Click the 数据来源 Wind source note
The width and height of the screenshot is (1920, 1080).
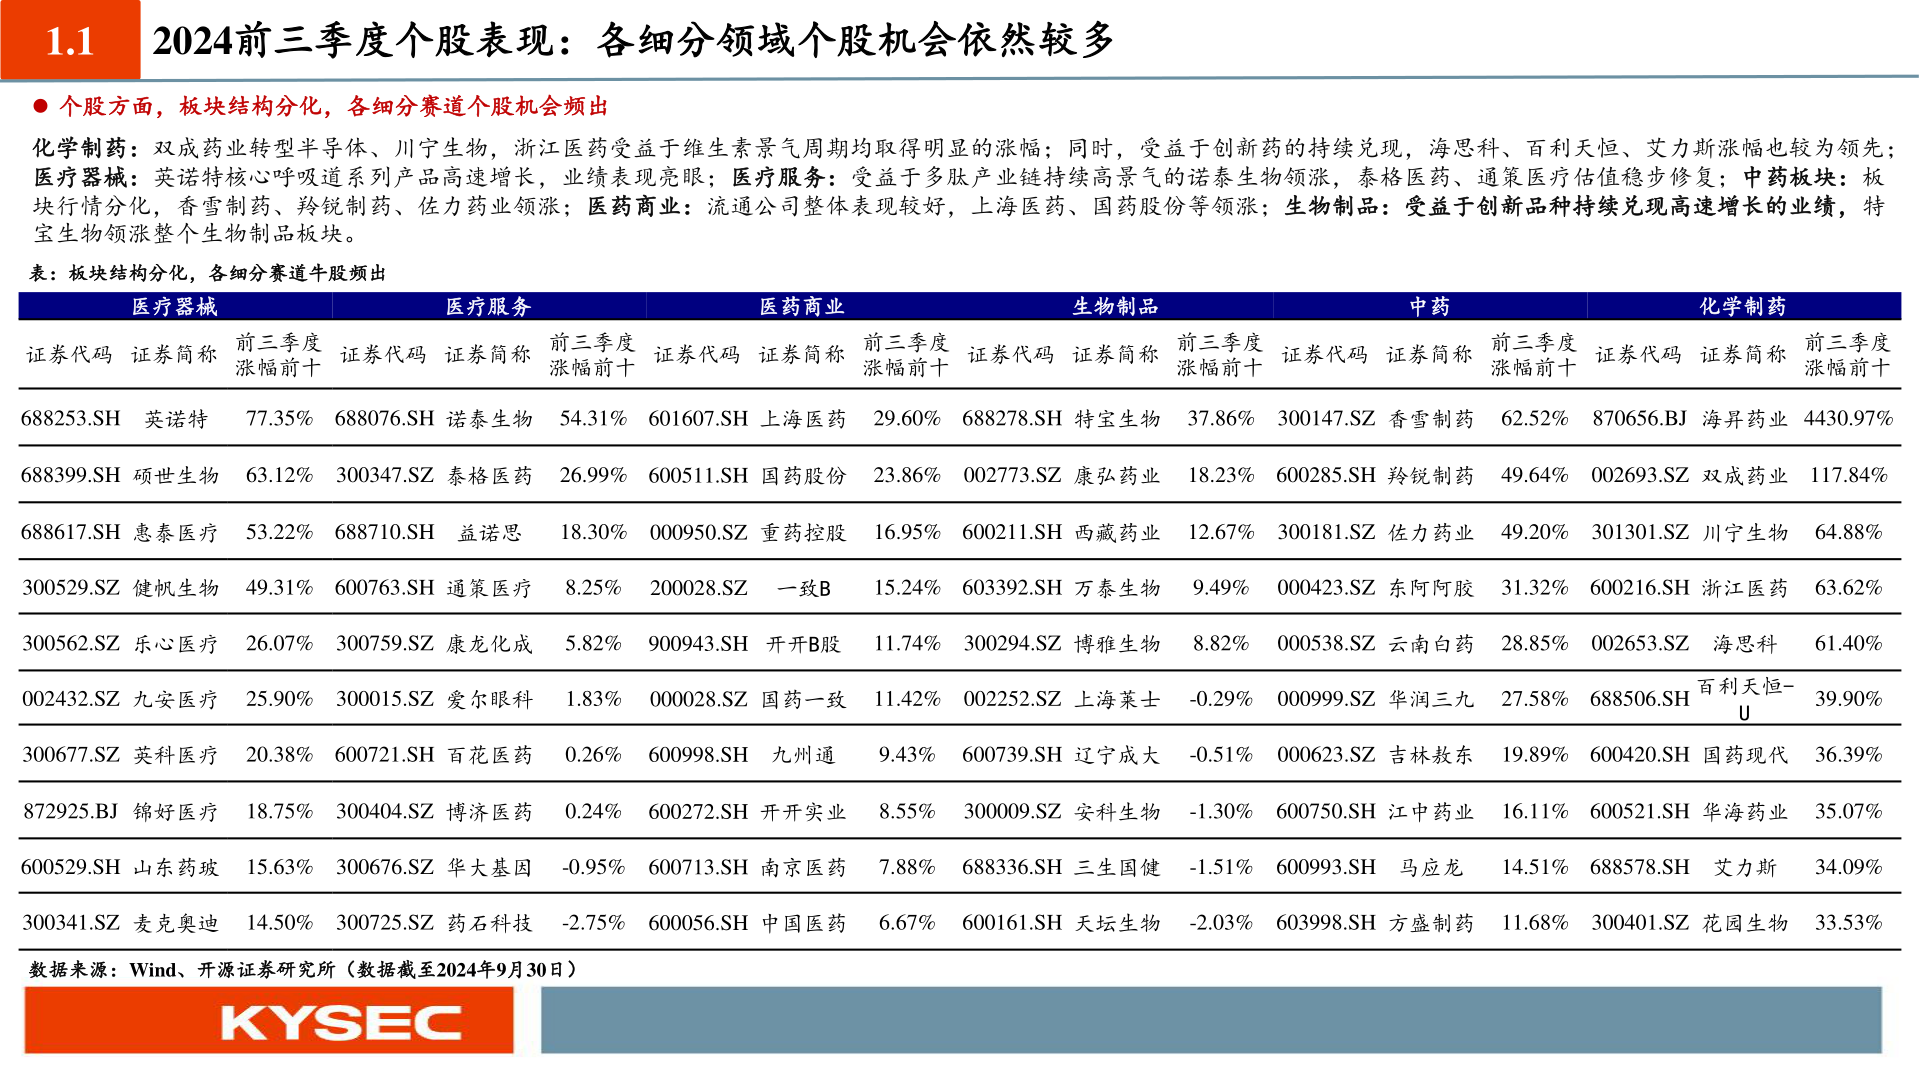(304, 969)
